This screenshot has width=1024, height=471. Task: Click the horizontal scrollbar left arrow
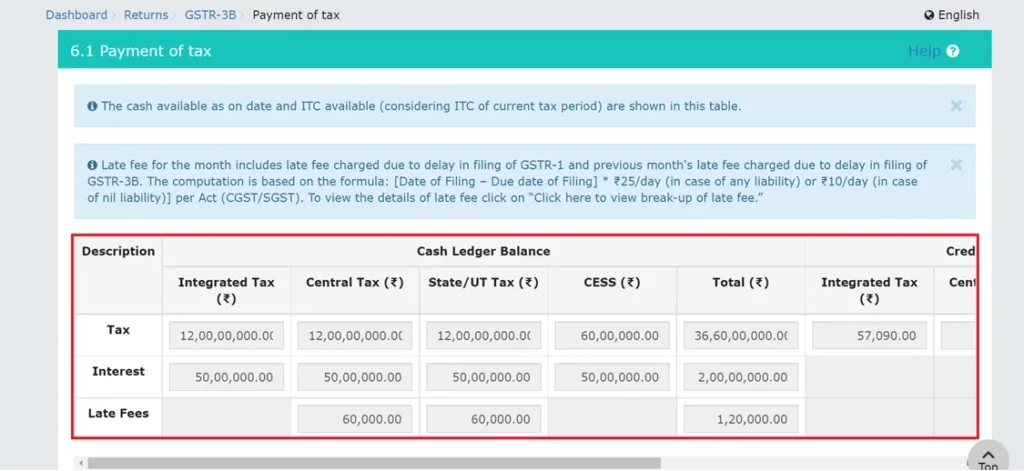80,463
